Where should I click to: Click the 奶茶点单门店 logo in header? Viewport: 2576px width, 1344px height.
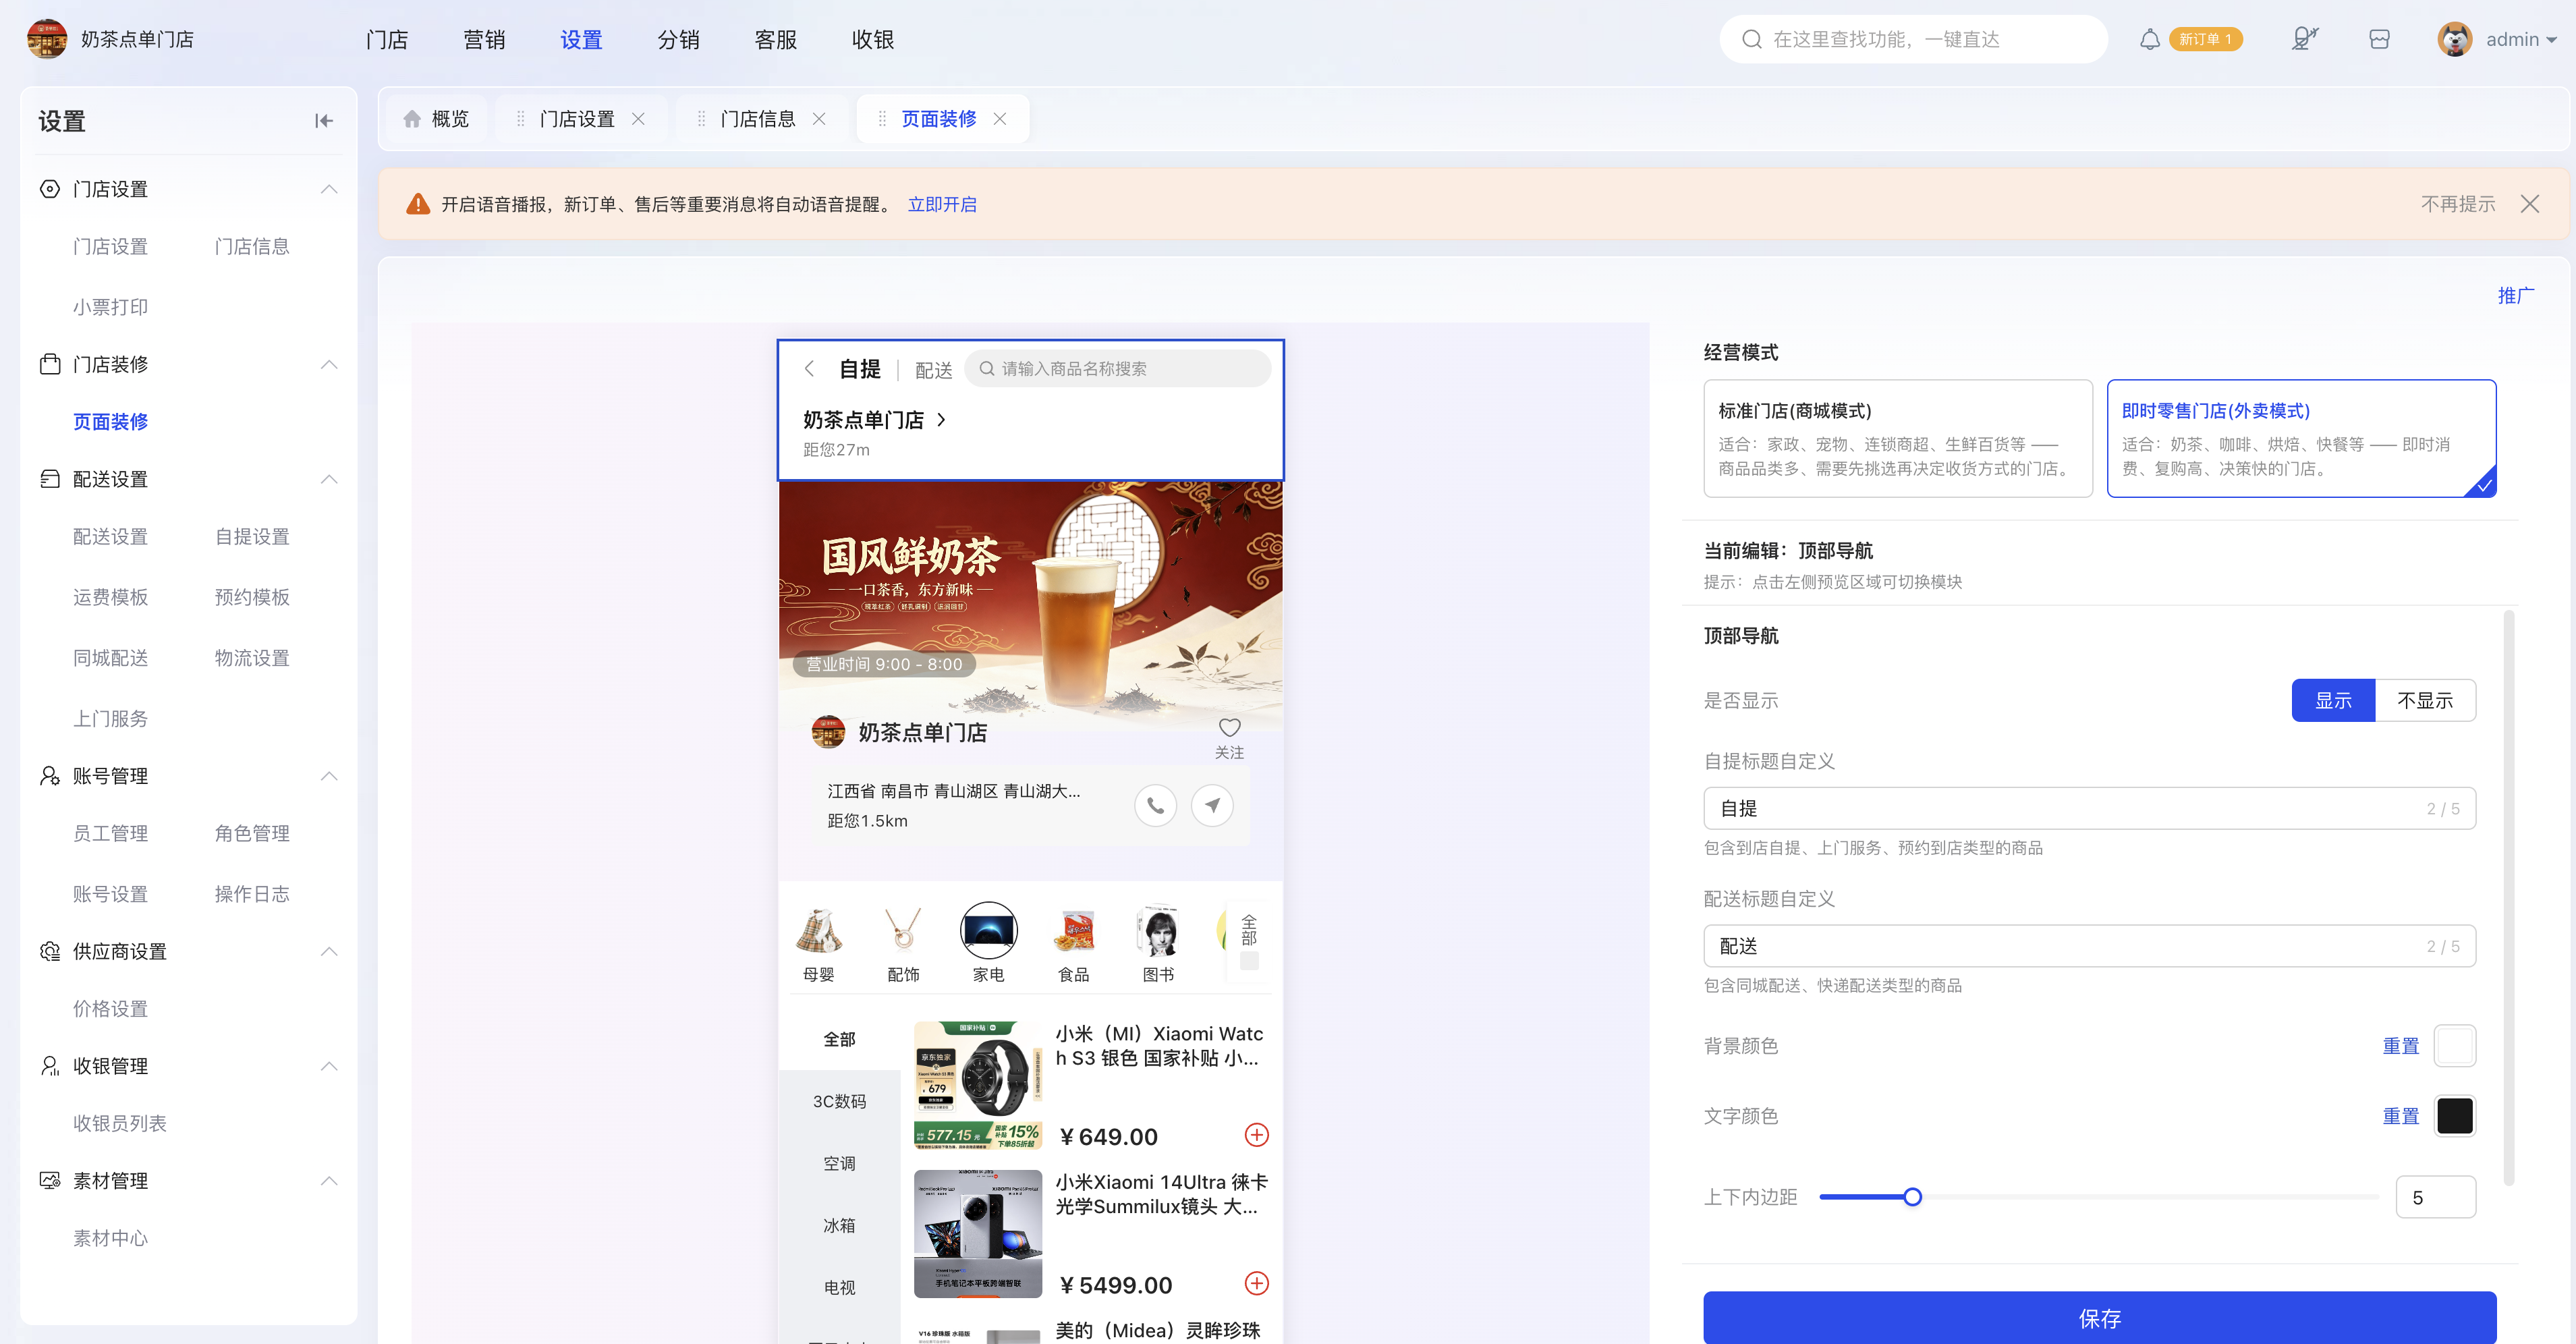click(x=46, y=39)
